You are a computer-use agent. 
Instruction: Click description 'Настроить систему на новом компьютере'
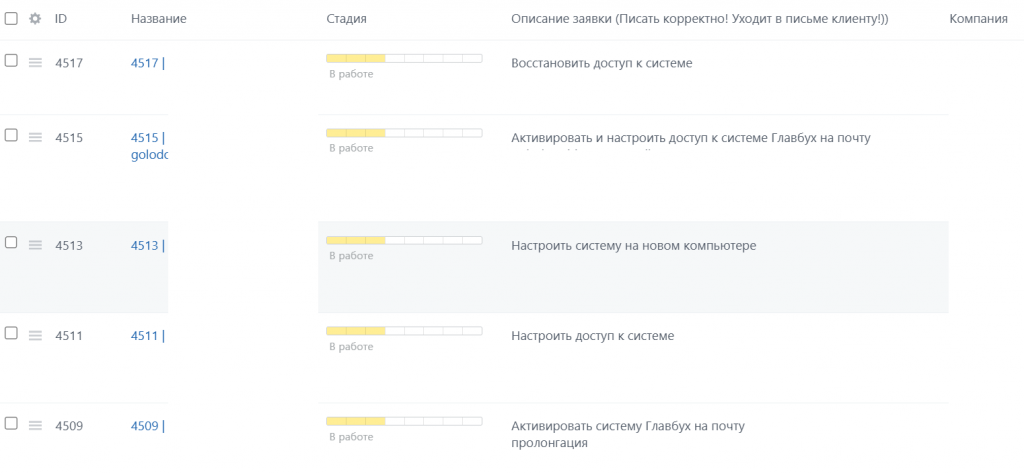(x=633, y=246)
